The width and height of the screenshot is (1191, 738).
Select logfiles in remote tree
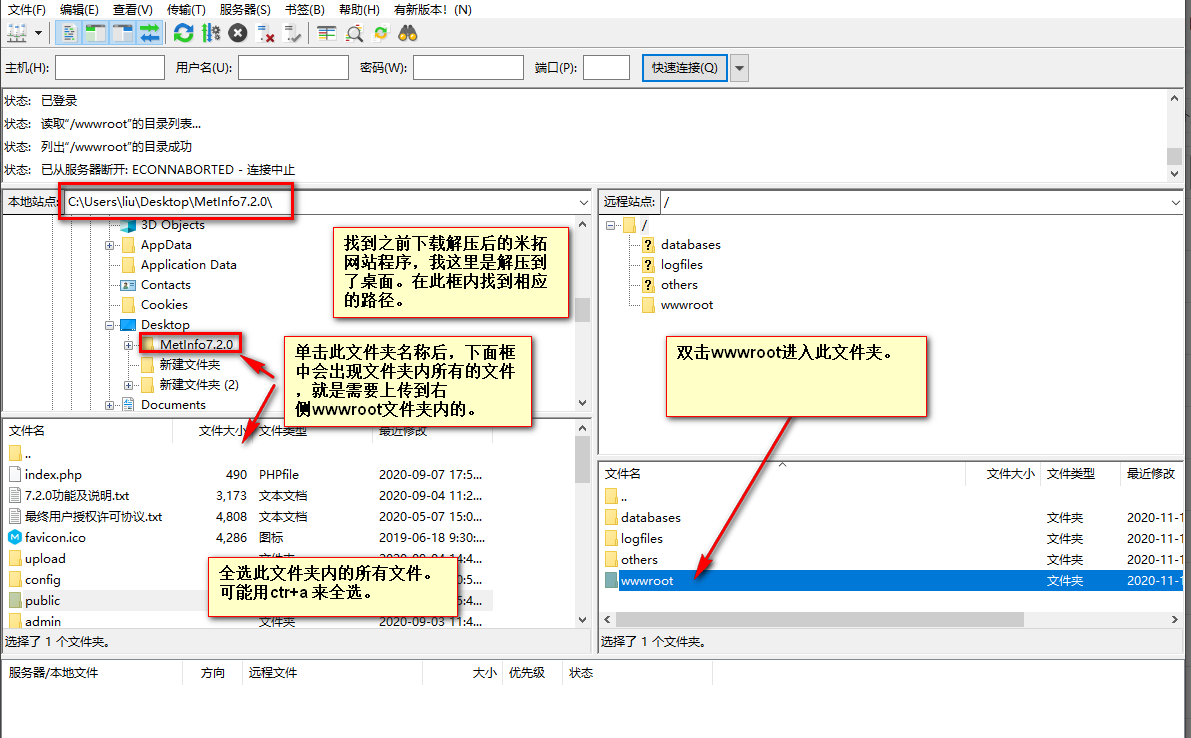pos(681,265)
